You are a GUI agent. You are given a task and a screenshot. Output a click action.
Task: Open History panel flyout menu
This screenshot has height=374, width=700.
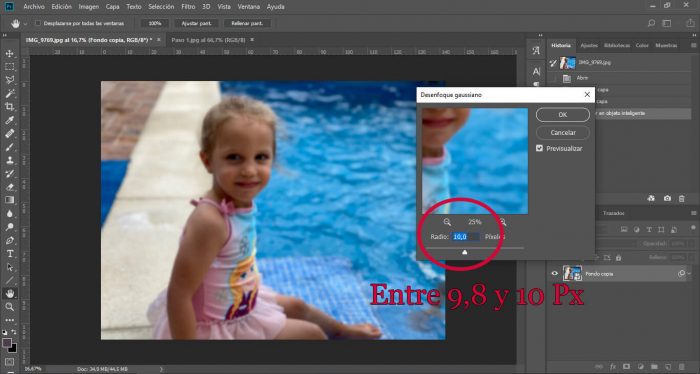(x=693, y=46)
